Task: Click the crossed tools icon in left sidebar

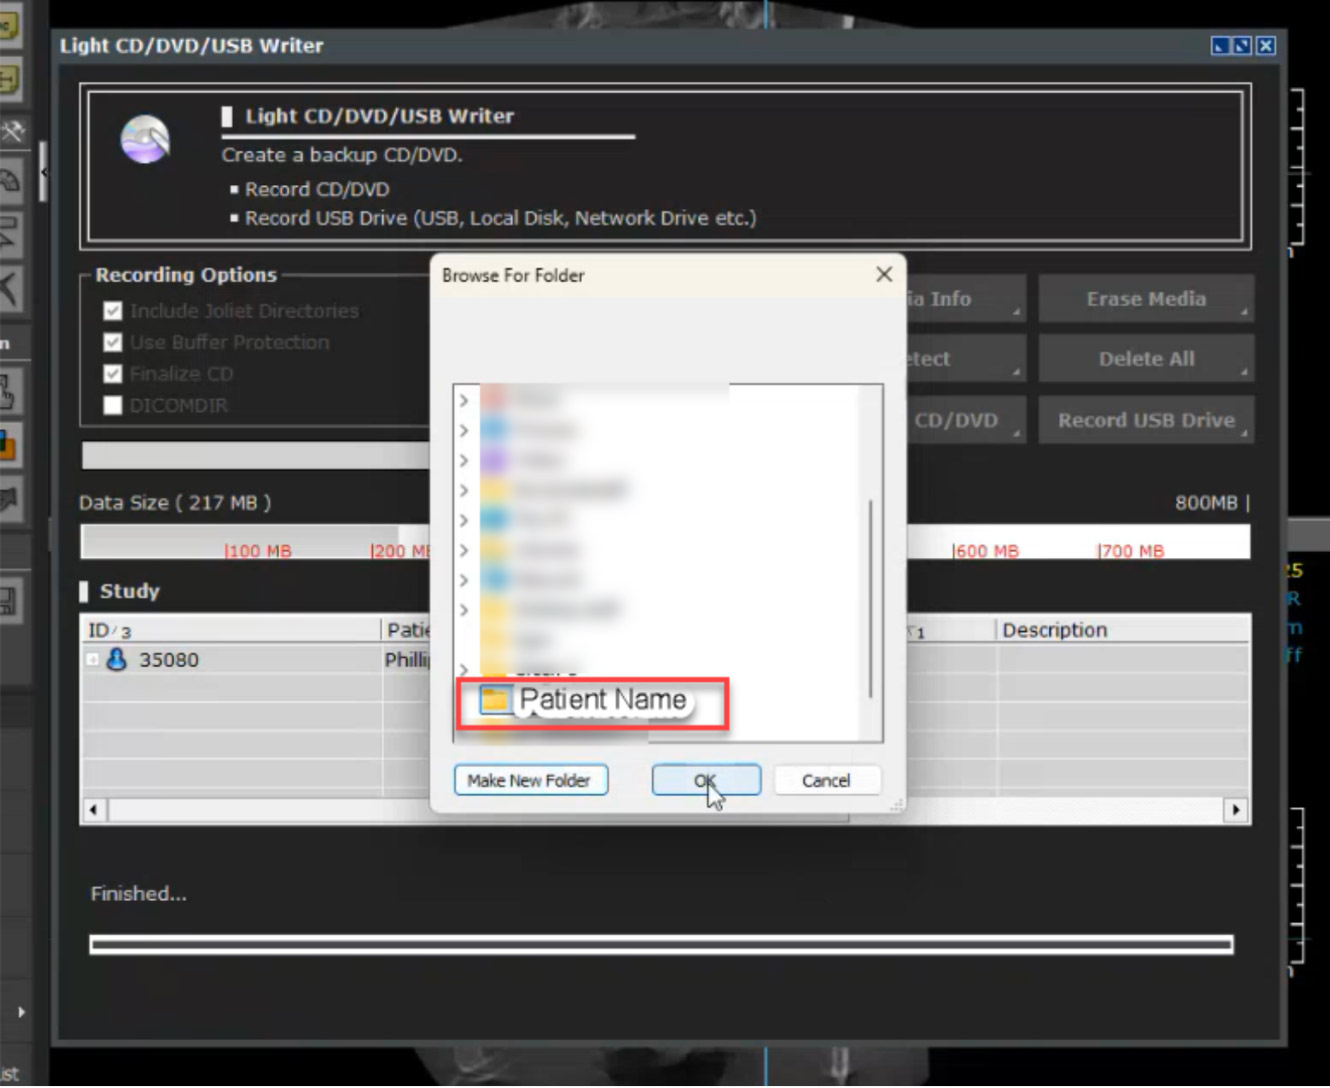Action: point(12,131)
